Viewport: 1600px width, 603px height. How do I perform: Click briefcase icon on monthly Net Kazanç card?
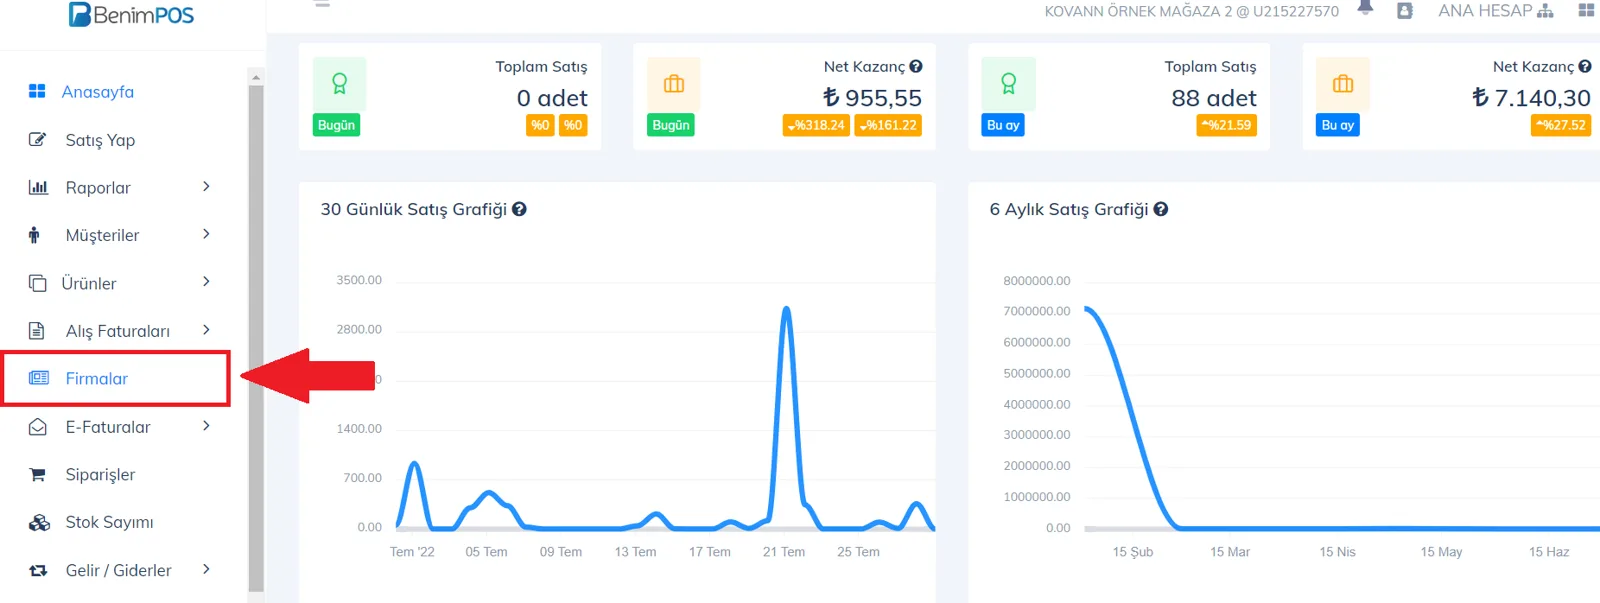coord(1343,84)
